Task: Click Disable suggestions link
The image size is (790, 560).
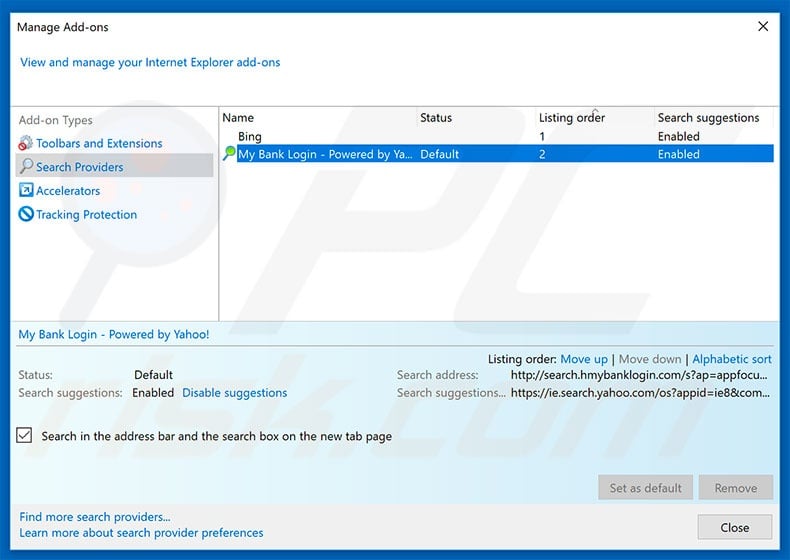Action: pyautogui.click(x=234, y=393)
